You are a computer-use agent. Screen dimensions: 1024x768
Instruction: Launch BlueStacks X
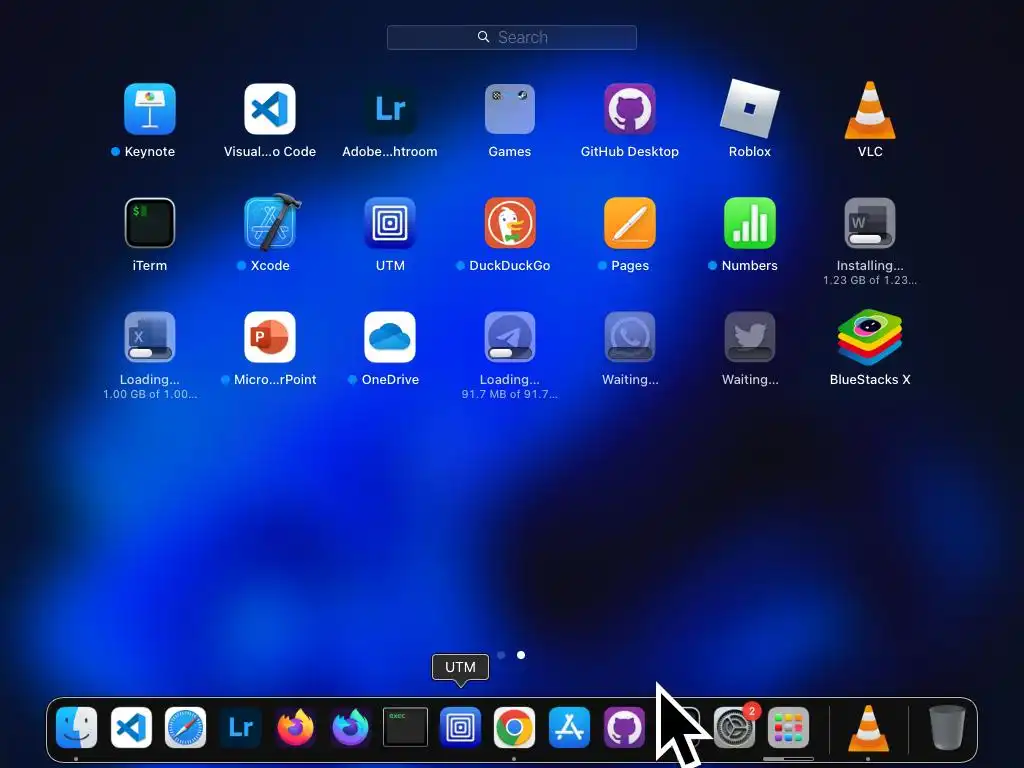click(870, 337)
